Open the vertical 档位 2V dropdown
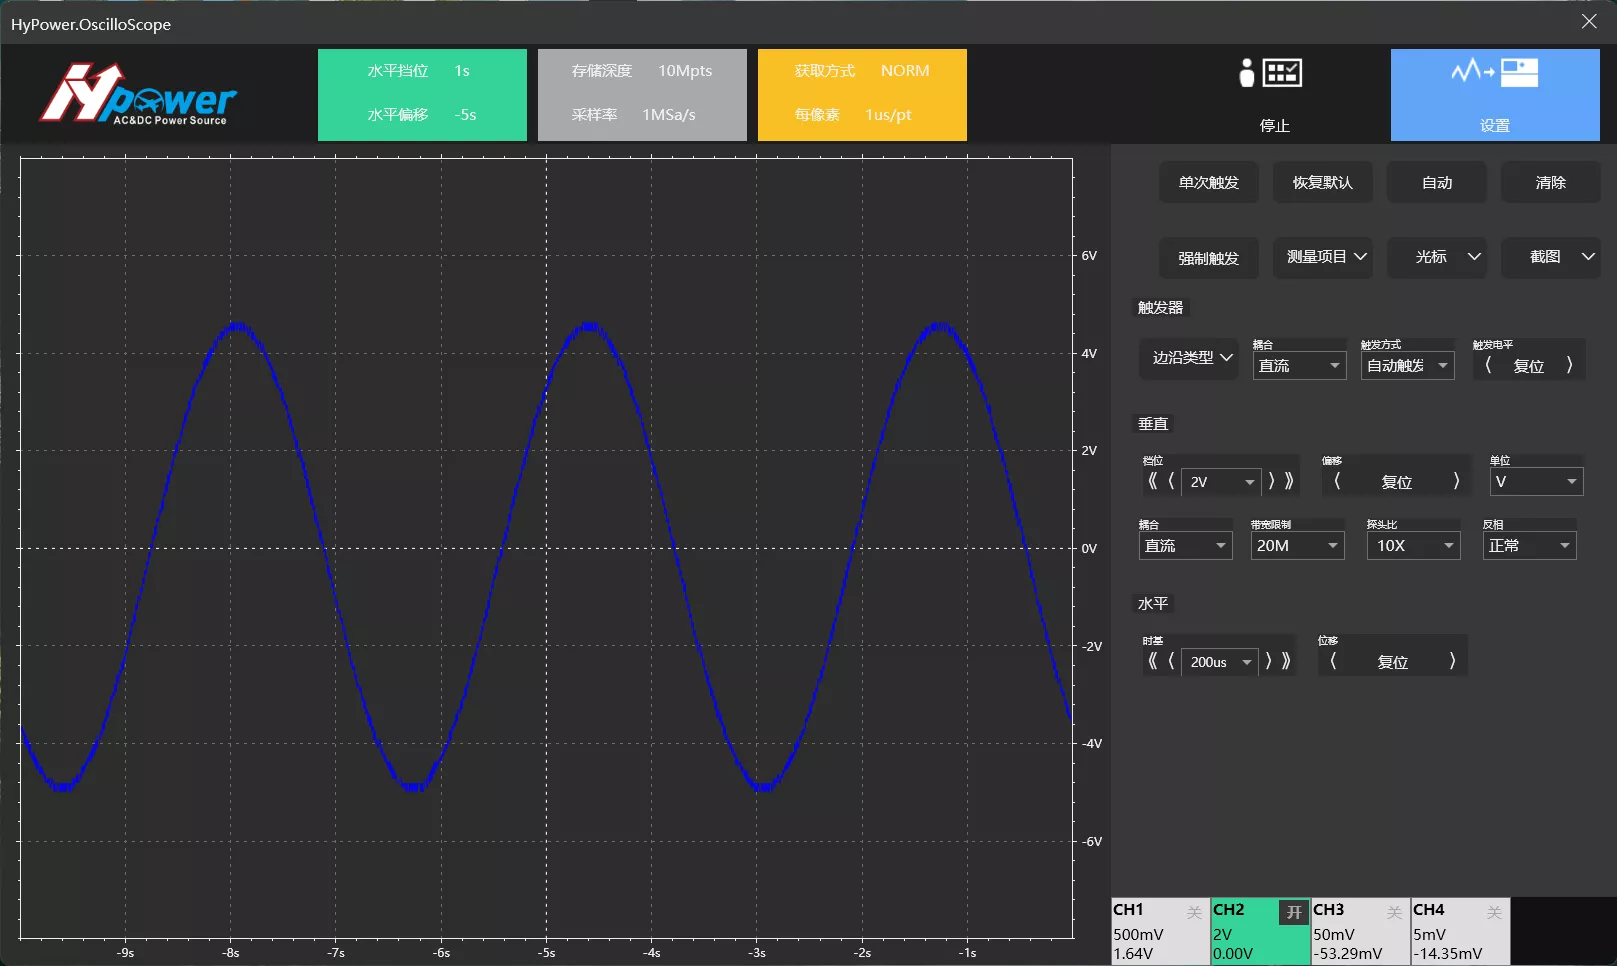 point(1221,482)
